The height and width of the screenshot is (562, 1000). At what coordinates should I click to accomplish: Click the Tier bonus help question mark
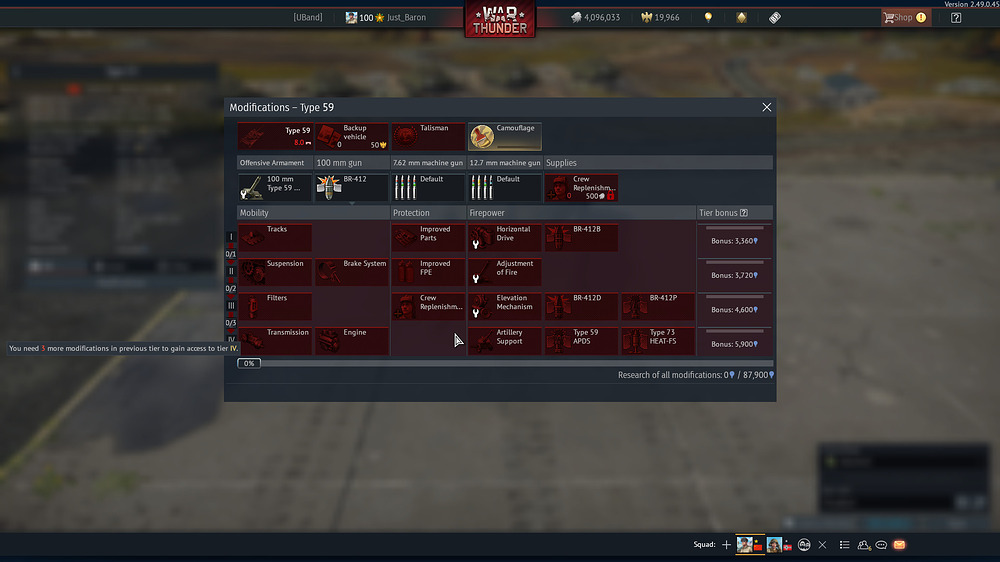click(743, 213)
